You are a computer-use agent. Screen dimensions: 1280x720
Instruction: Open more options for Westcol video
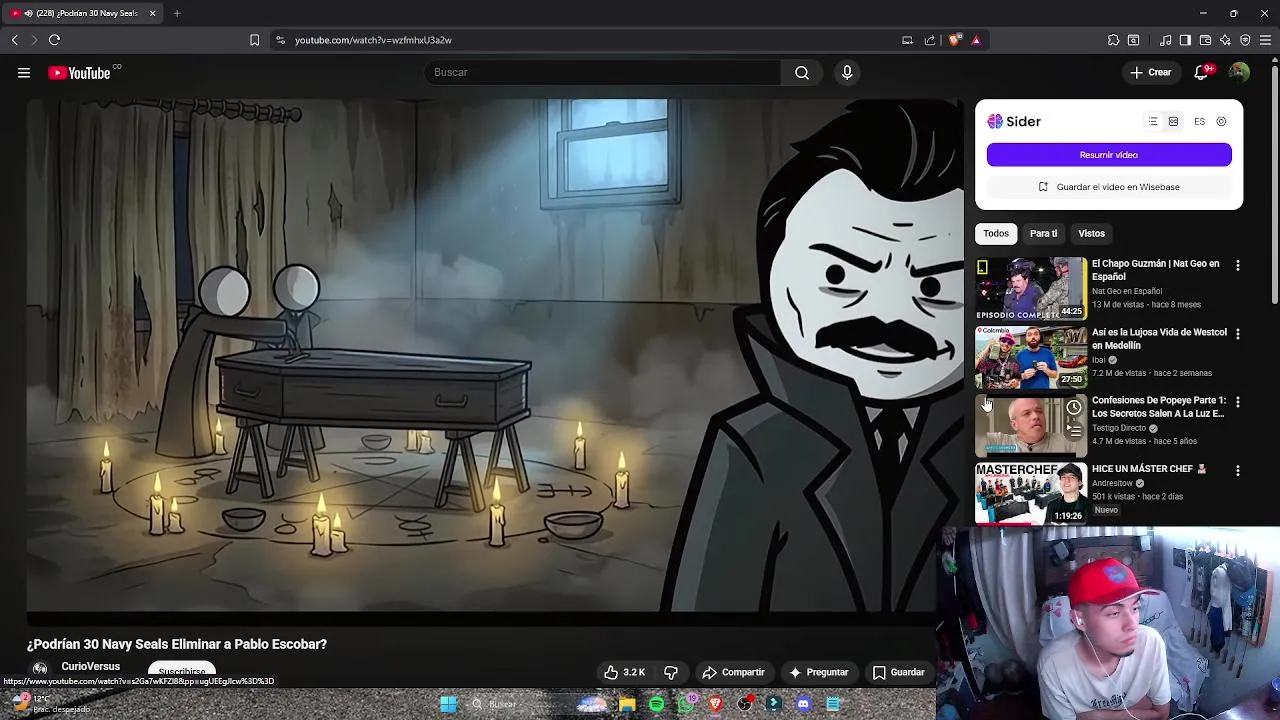coord(1237,334)
